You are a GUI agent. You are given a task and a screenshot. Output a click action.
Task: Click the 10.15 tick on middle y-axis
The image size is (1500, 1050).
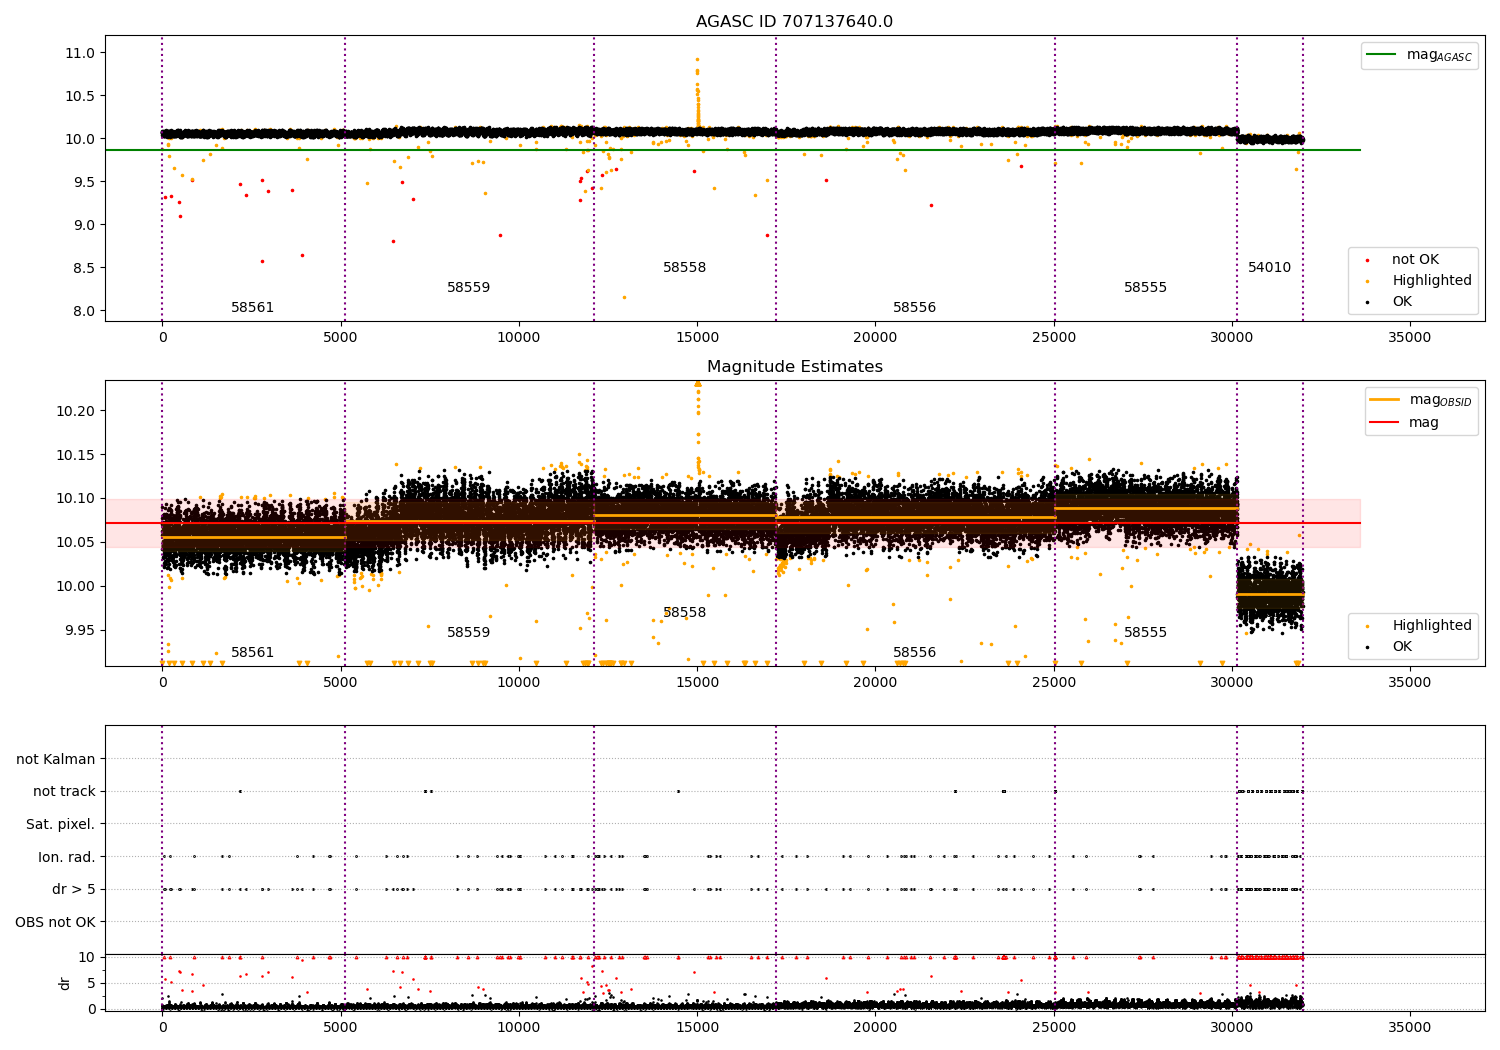tap(75, 455)
